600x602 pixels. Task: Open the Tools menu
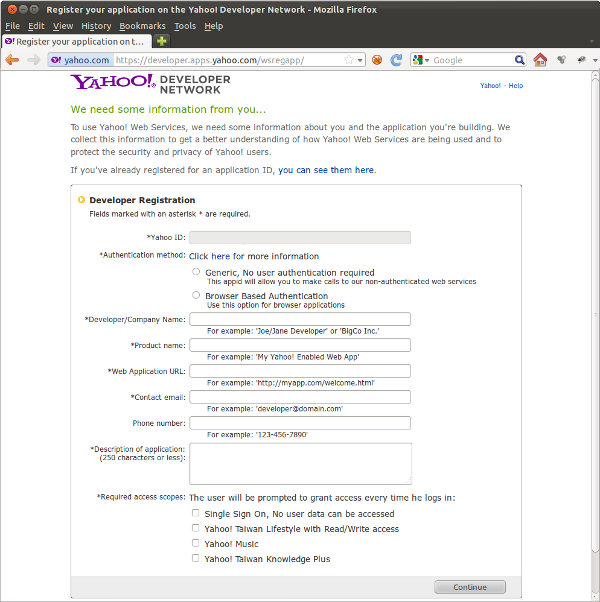pos(185,26)
